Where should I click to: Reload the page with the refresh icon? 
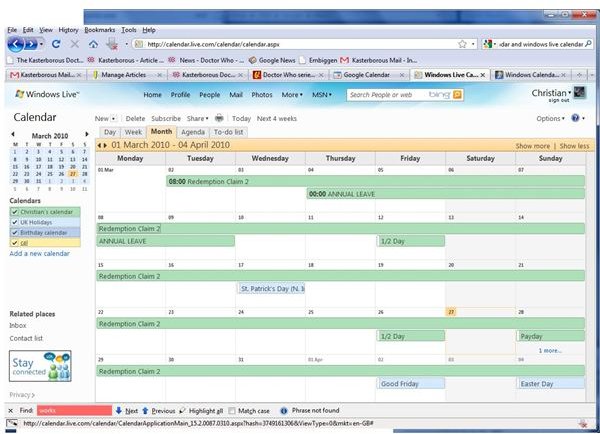(56, 44)
